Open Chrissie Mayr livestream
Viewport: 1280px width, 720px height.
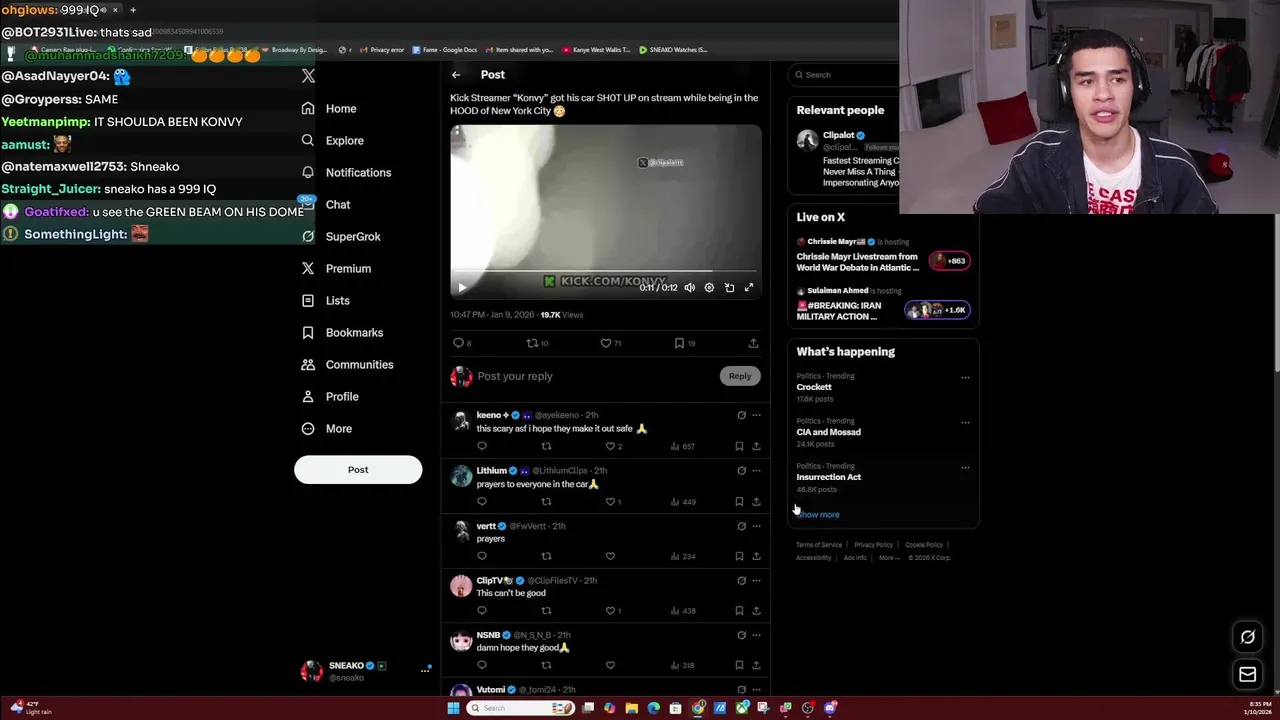[883, 256]
